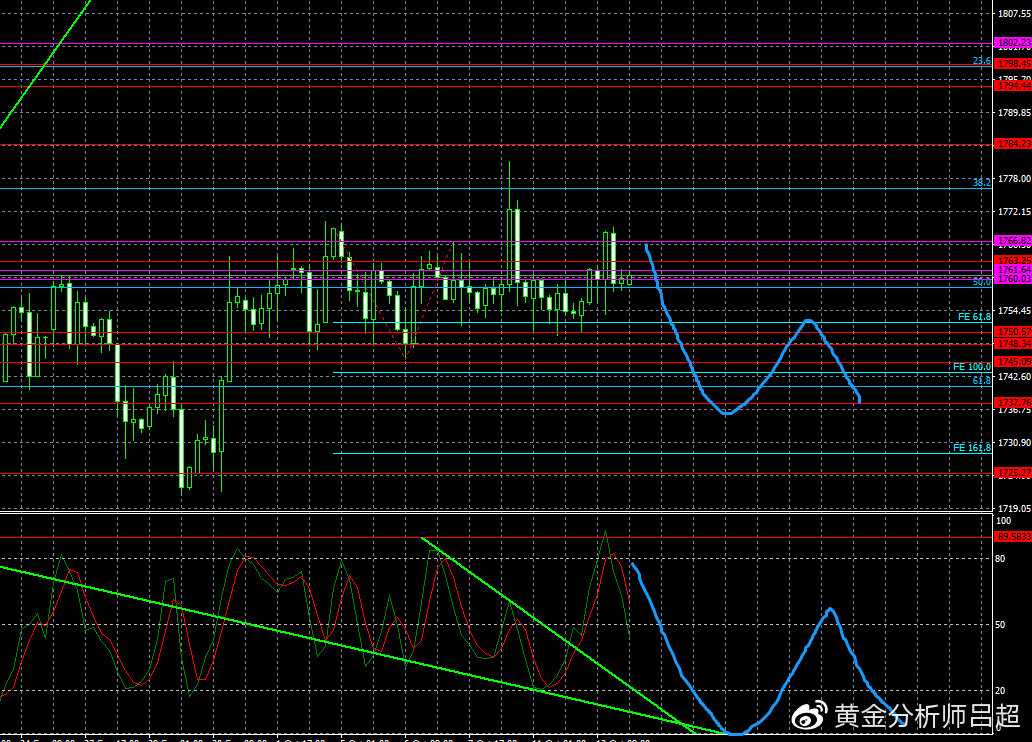Screen dimensions: 1032x742
Task: Click the 1742.60 price axis value
Action: (1014, 376)
